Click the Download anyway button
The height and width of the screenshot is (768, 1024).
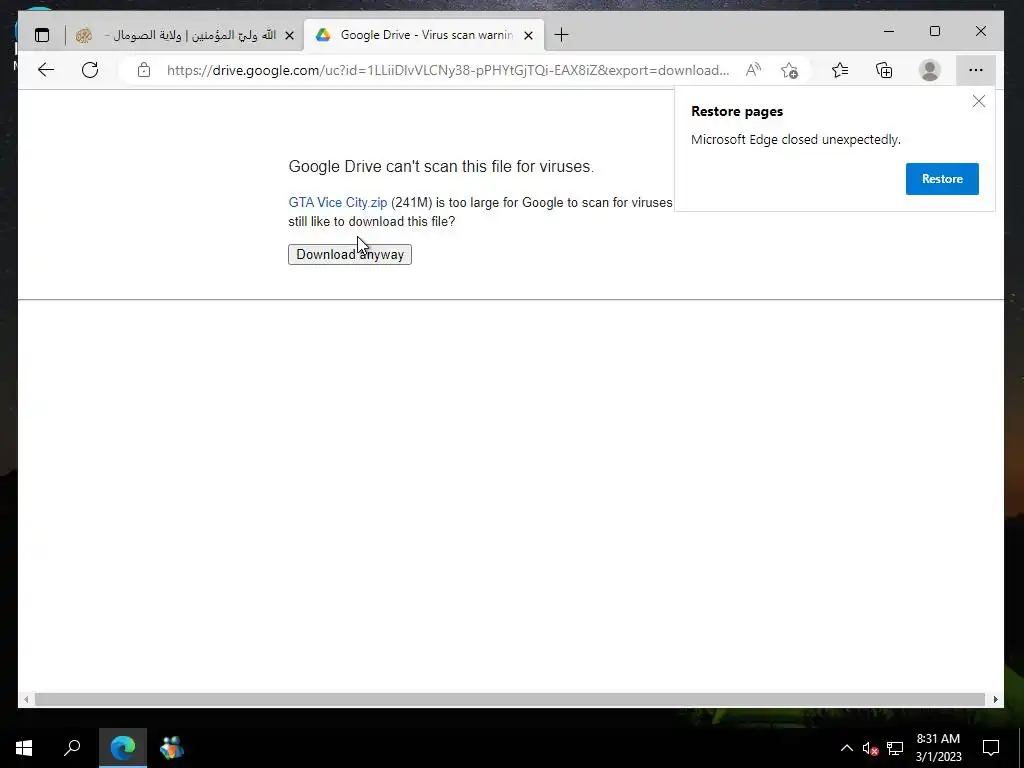tap(350, 255)
